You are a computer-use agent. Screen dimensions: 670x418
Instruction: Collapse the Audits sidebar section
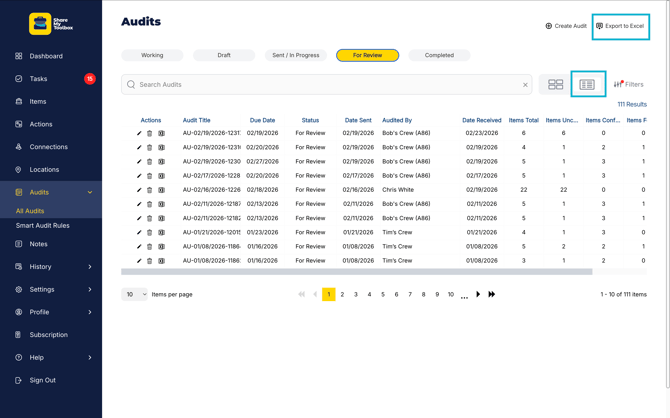90,192
